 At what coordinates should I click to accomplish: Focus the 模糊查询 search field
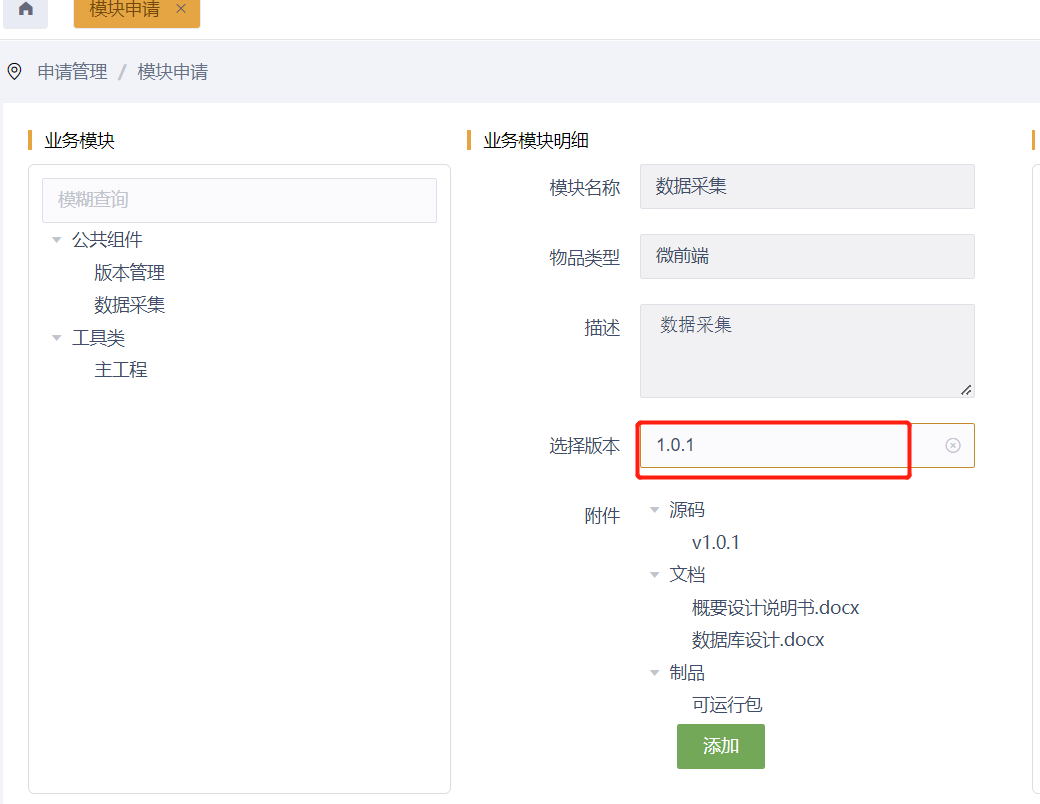(x=239, y=200)
